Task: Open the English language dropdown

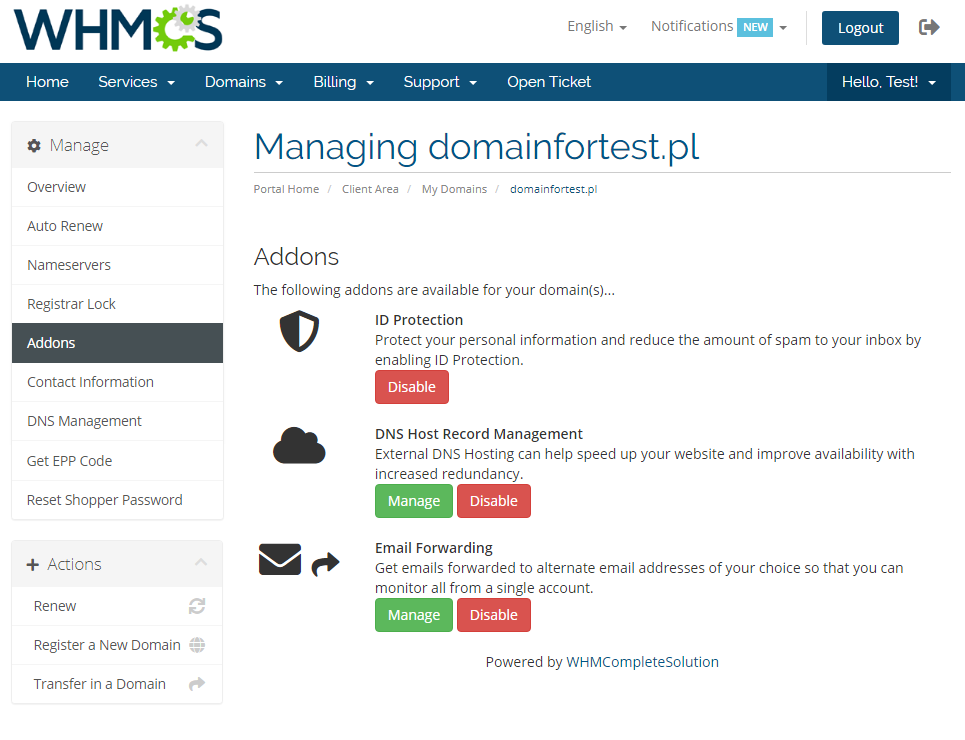Action: [x=596, y=26]
